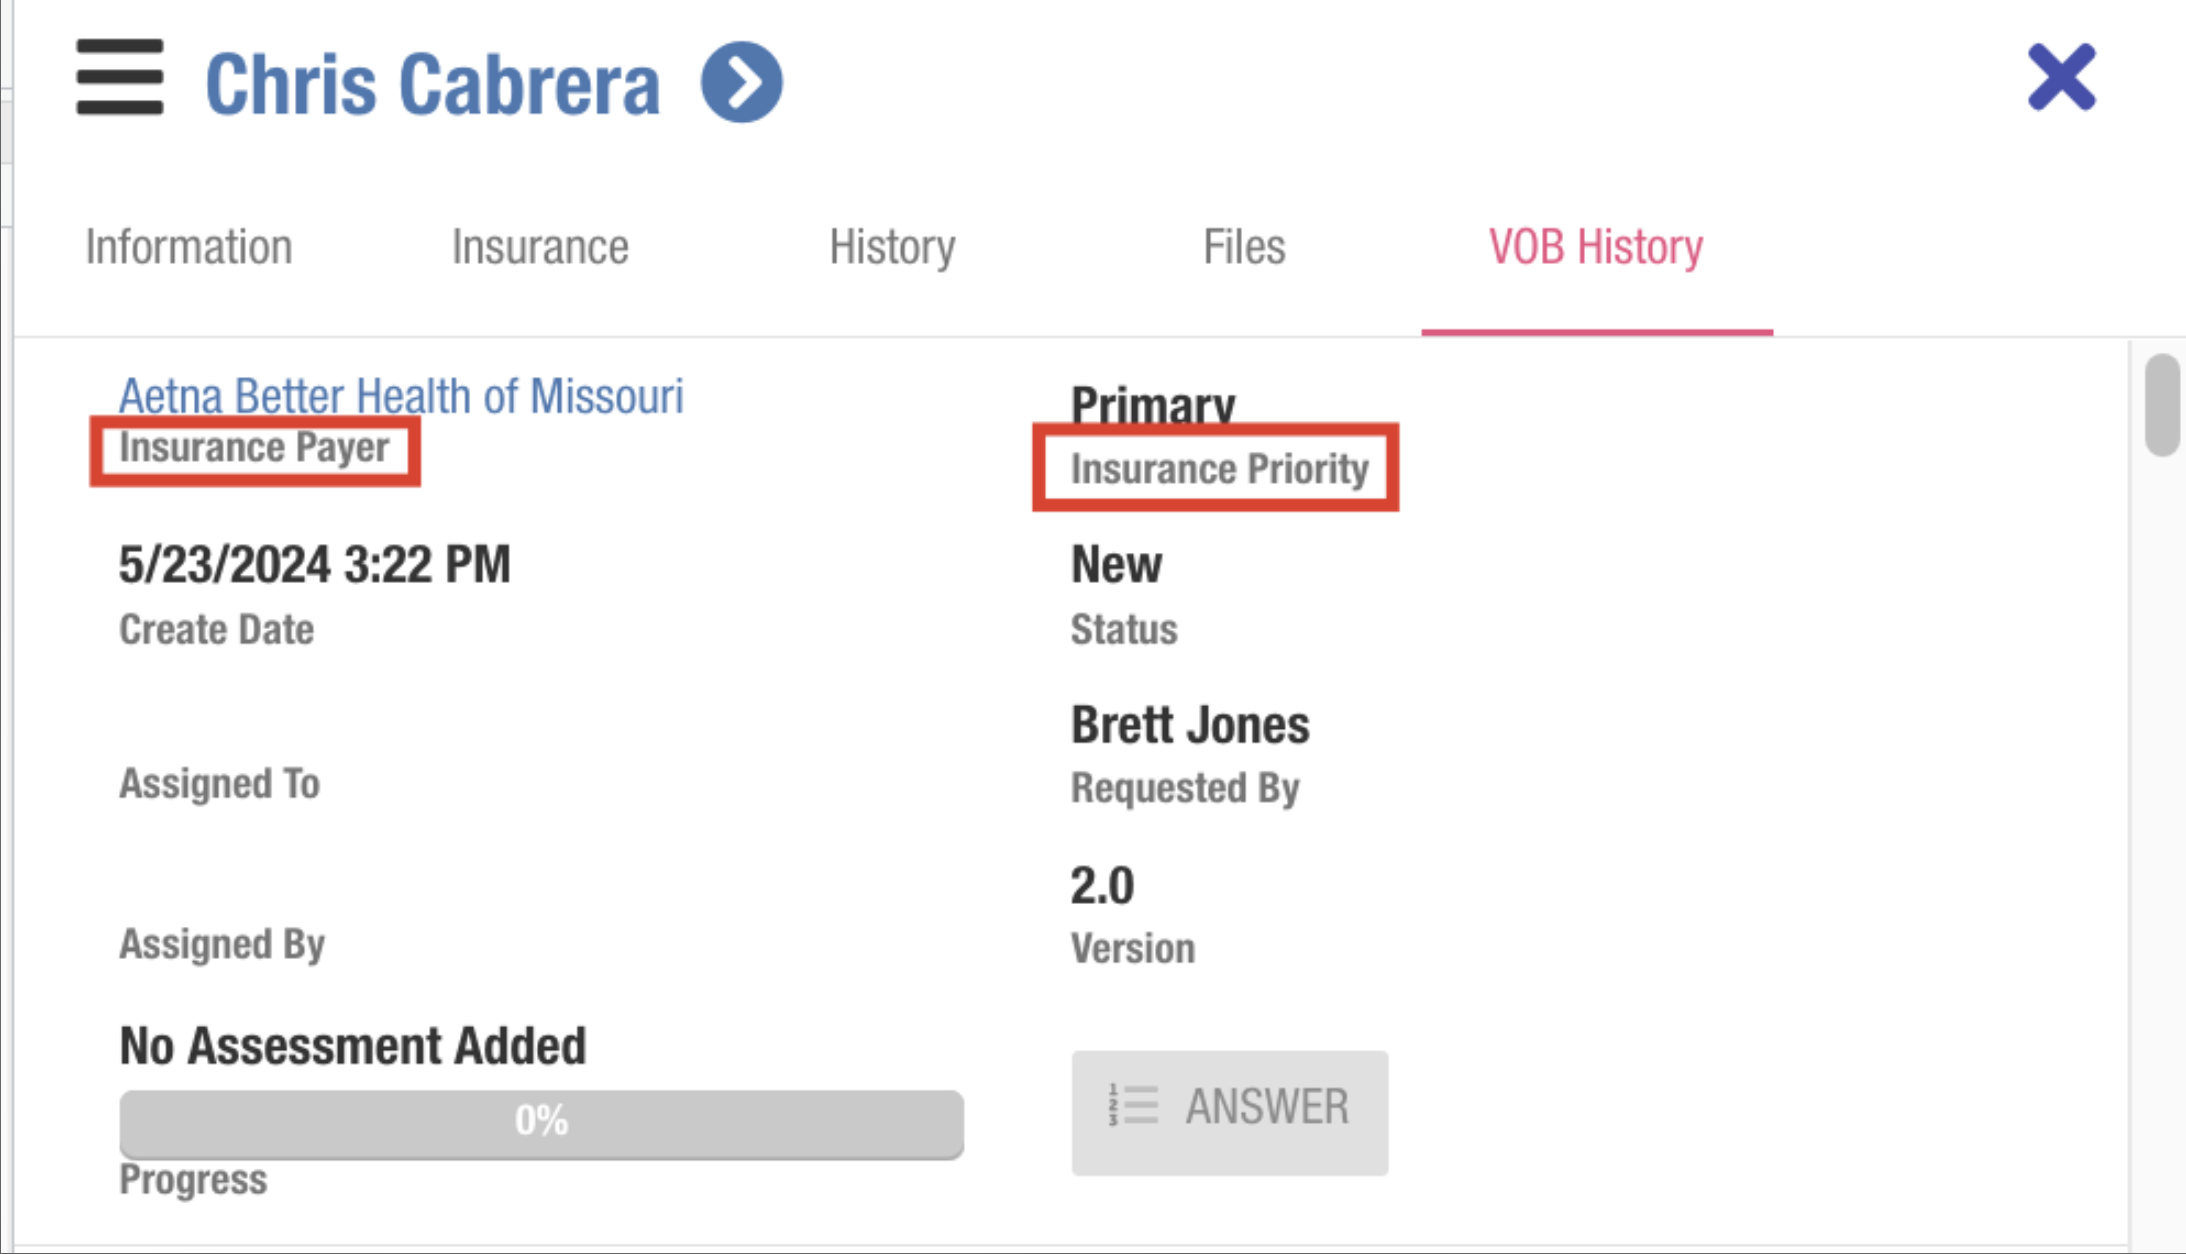The image size is (2186, 1254).
Task: Click the numbered list icon in ANSWER button
Action: pyautogui.click(x=1133, y=1106)
